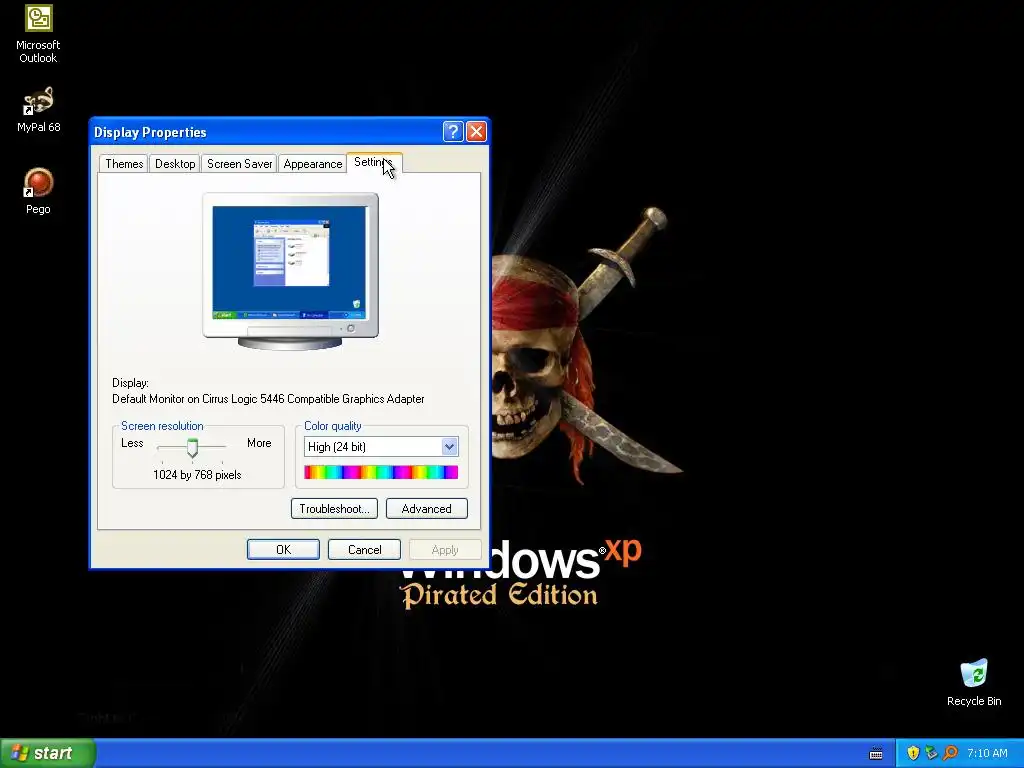
Task: Confirm with the OK button
Action: pos(283,549)
